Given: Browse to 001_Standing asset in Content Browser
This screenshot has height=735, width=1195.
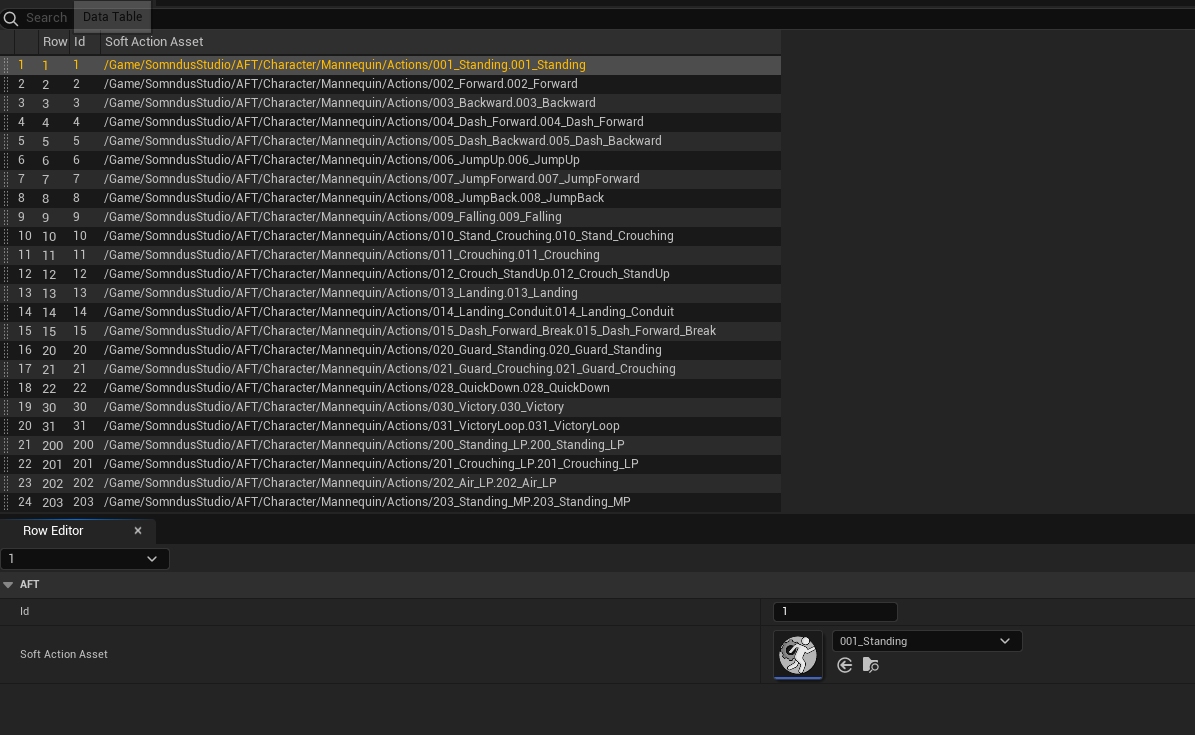Looking at the screenshot, I should coord(870,665).
